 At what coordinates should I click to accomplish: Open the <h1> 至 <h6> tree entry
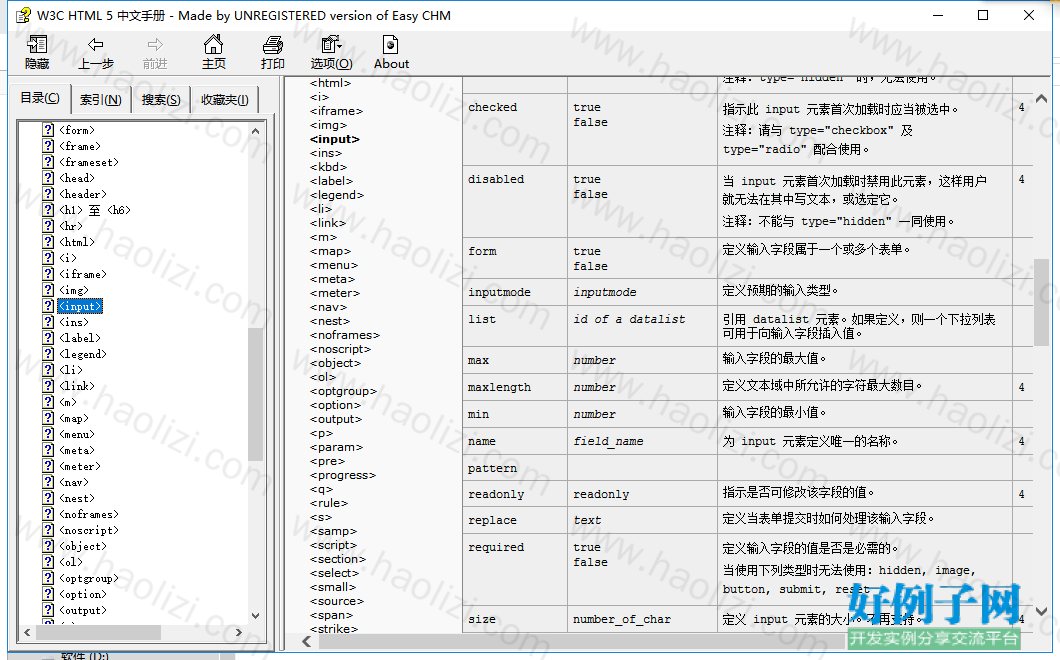(95, 210)
